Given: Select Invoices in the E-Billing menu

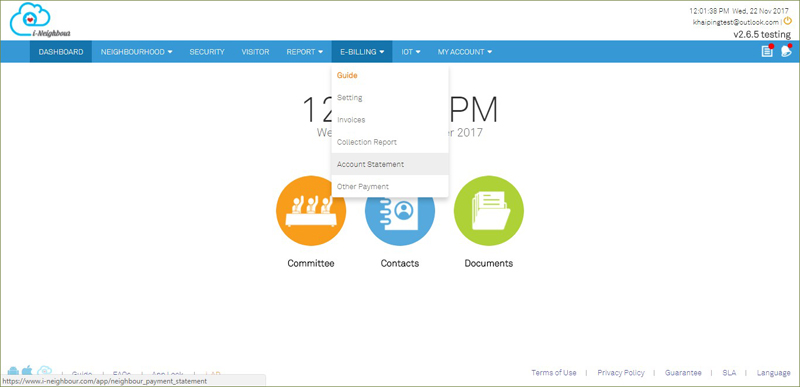Looking at the screenshot, I should [390, 120].
